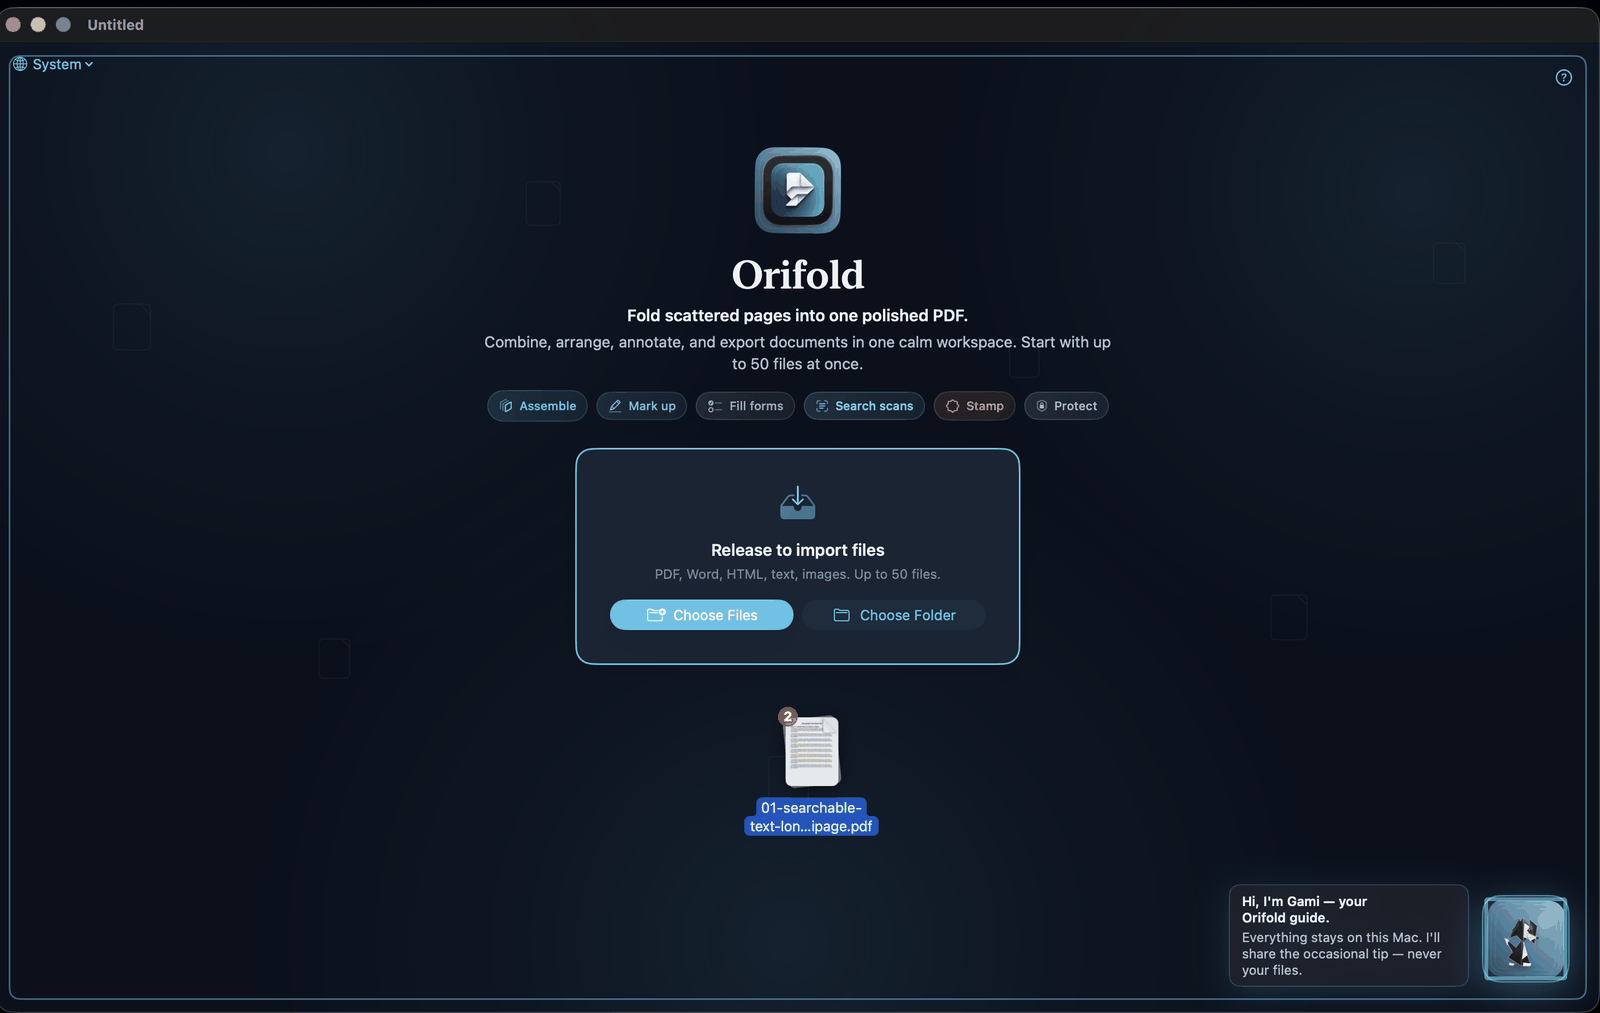
Task: Select the Fill forms feature chip
Action: (745, 406)
